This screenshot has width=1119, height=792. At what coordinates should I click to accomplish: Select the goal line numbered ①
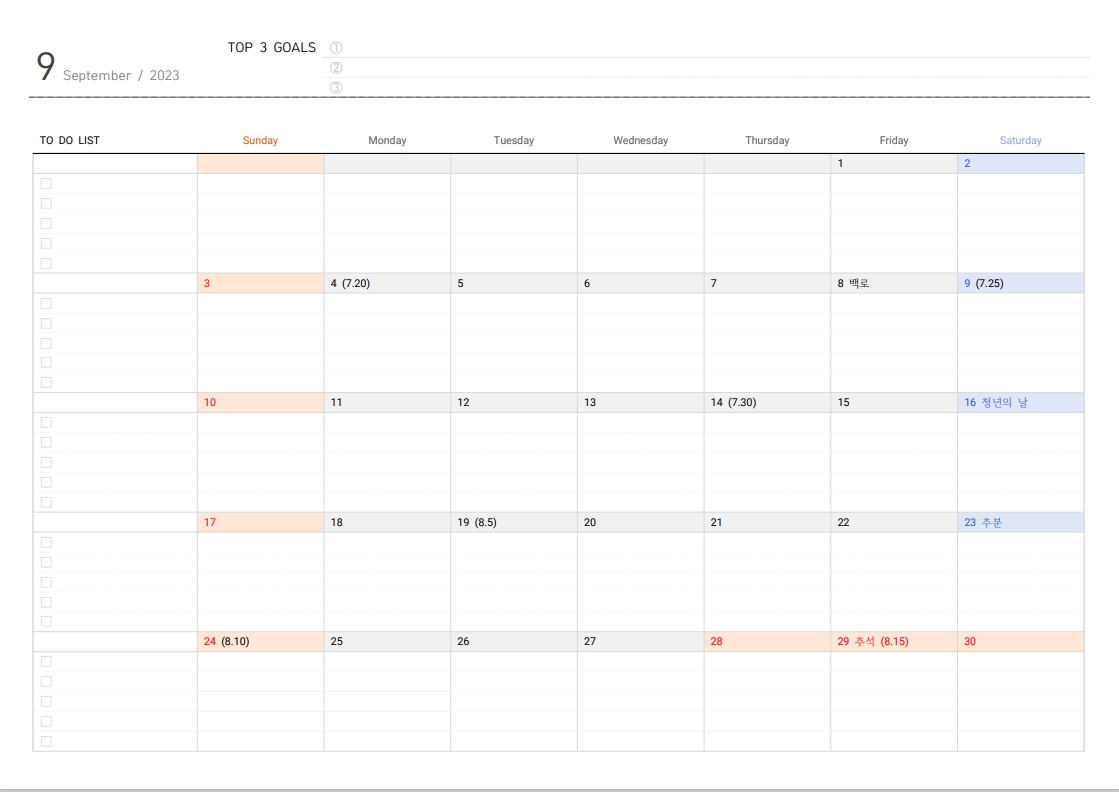coord(707,48)
